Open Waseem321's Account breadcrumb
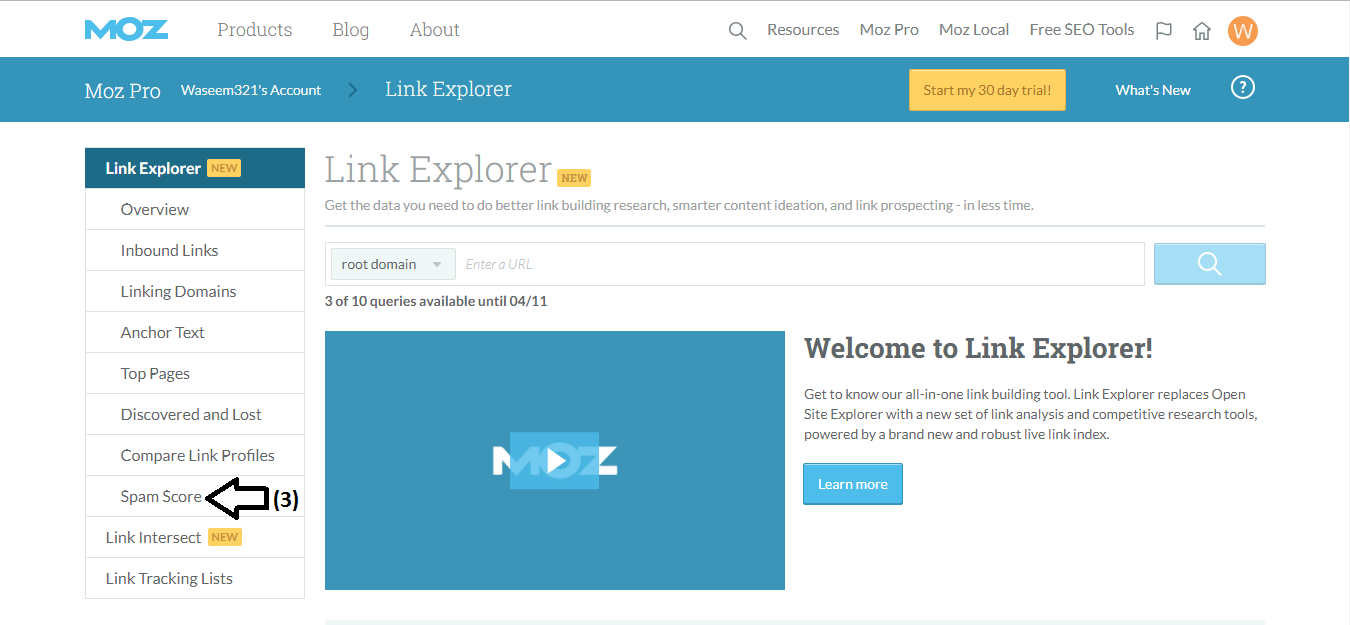This screenshot has width=1350, height=625. pyautogui.click(x=251, y=90)
